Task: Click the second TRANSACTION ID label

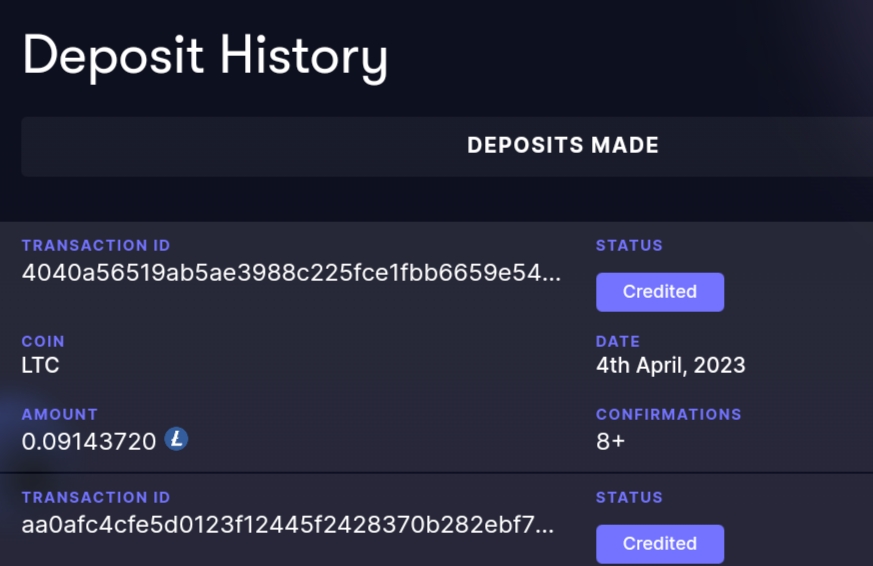Action: click(96, 498)
